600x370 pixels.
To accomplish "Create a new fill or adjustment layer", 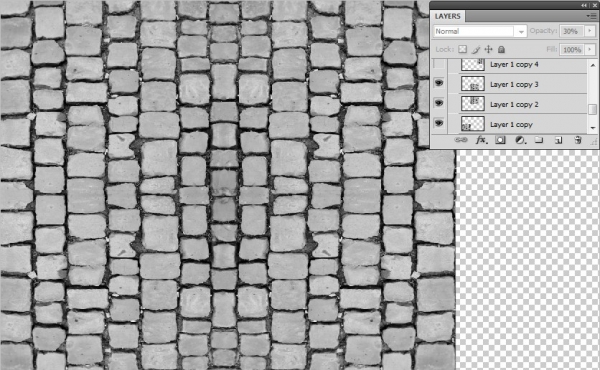I will pos(520,140).
